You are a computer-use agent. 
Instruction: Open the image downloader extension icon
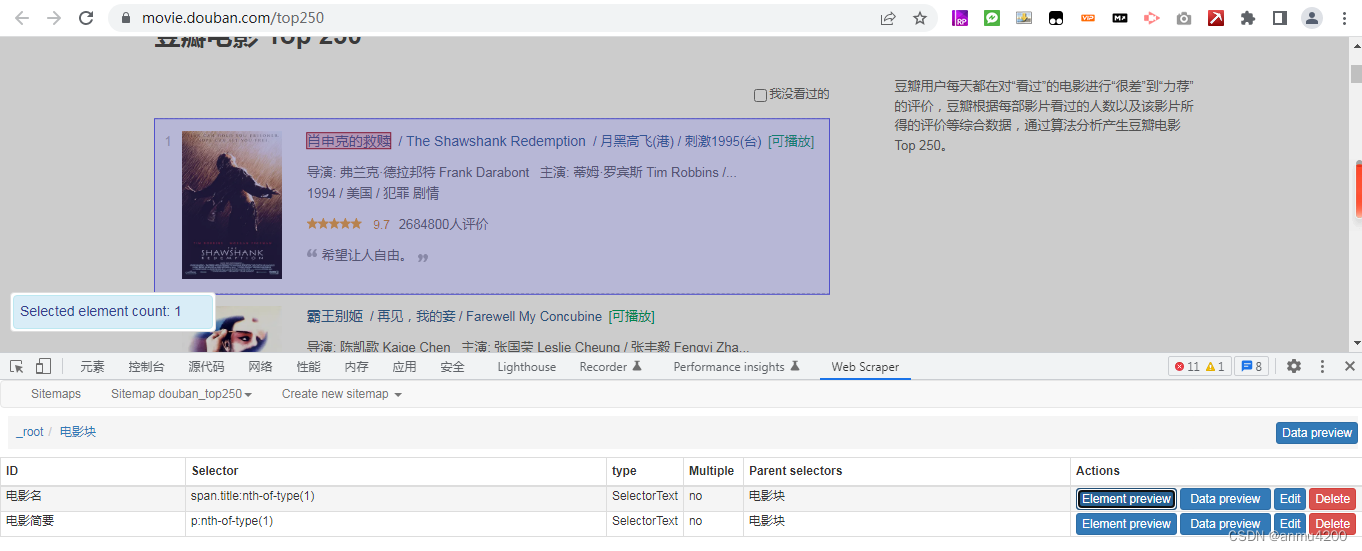(x=1024, y=18)
